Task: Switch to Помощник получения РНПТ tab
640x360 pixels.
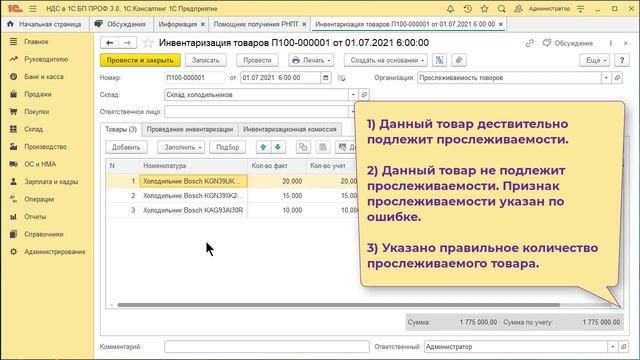Action: [256, 24]
